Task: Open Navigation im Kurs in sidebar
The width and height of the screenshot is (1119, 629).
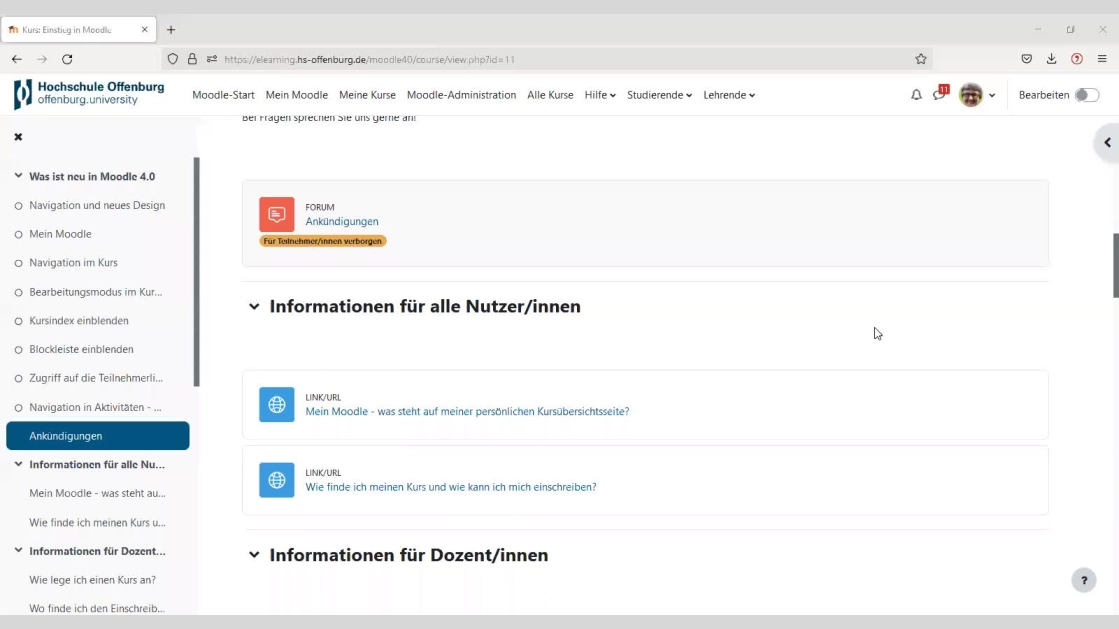Action: (74, 263)
